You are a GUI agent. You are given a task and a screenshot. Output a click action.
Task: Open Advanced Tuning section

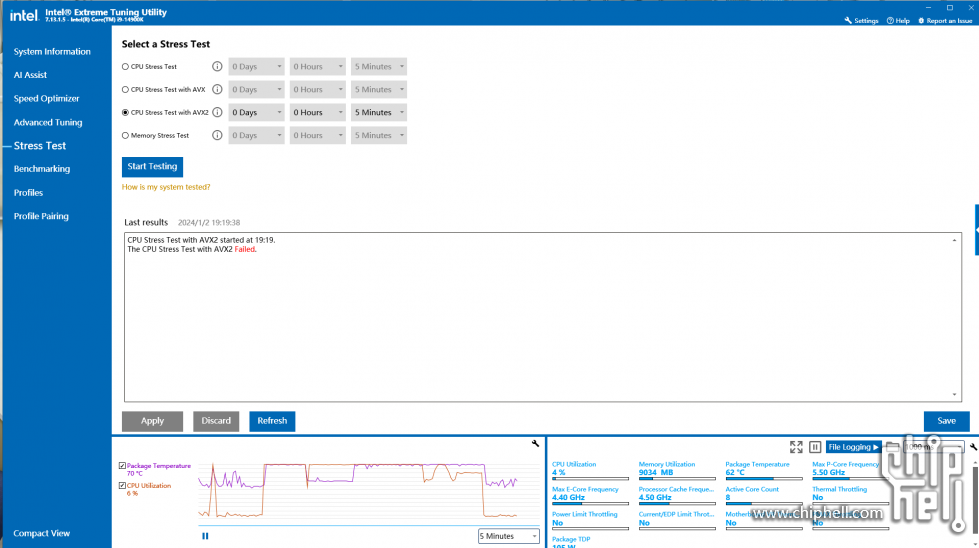48,122
